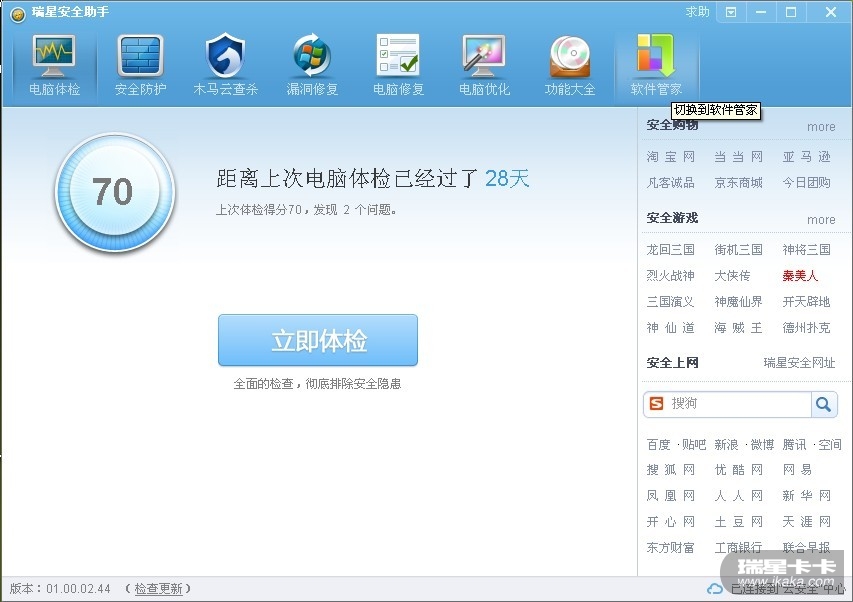
Task: Open the 街机三国 game link
Action: pos(738,250)
